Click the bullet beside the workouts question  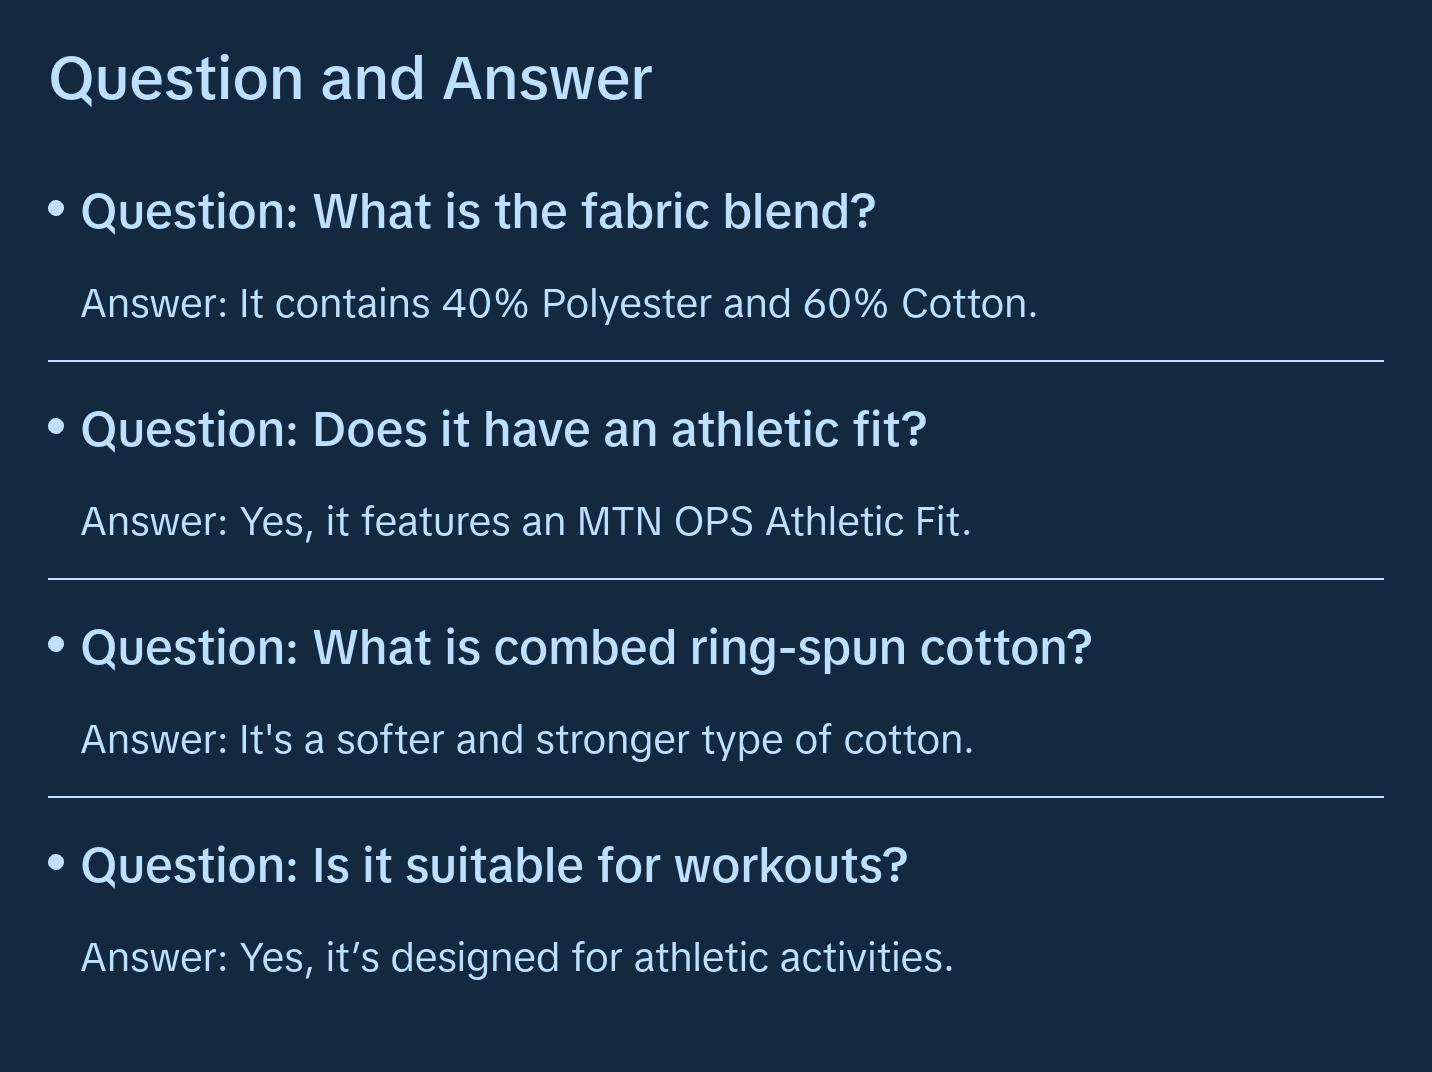(x=57, y=862)
